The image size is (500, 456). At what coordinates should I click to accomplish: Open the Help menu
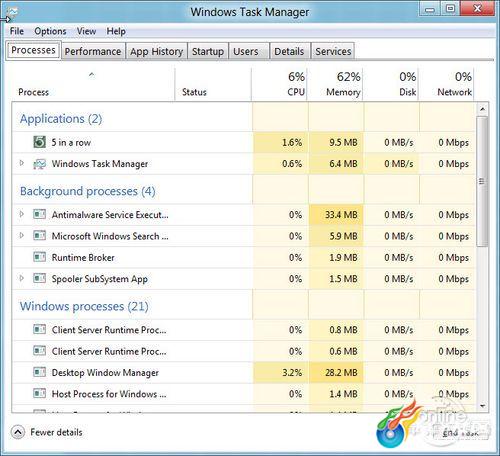116,31
